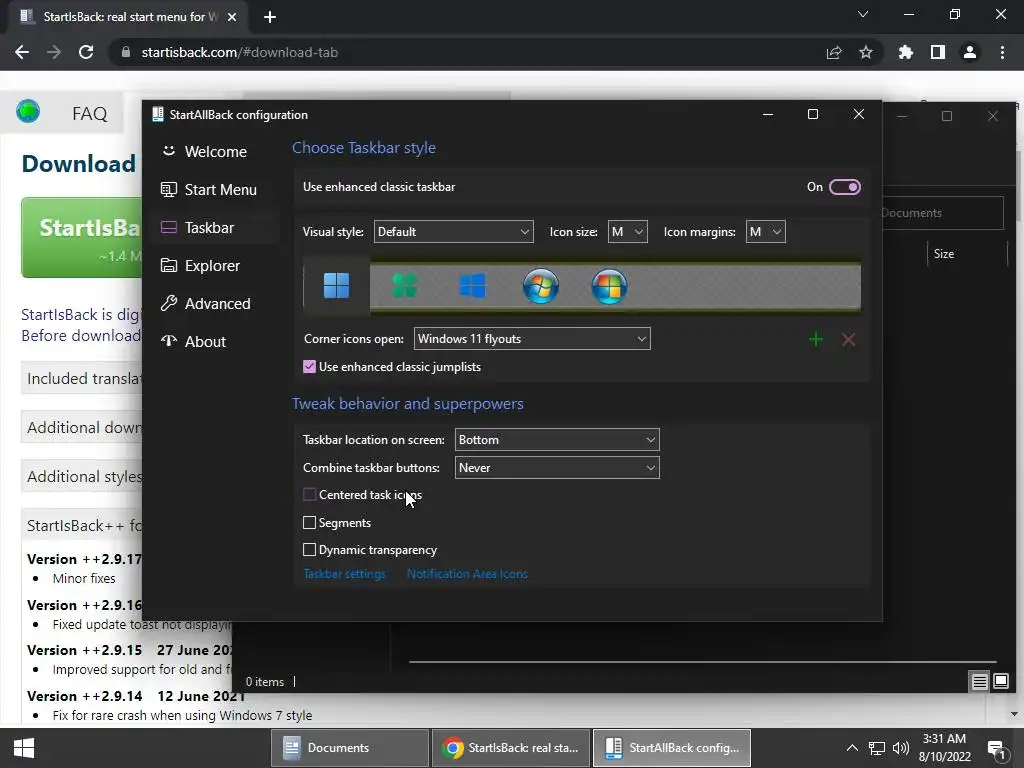Expand the Chrome tab search chevron
The width and height of the screenshot is (1024, 768).
coord(863,14)
